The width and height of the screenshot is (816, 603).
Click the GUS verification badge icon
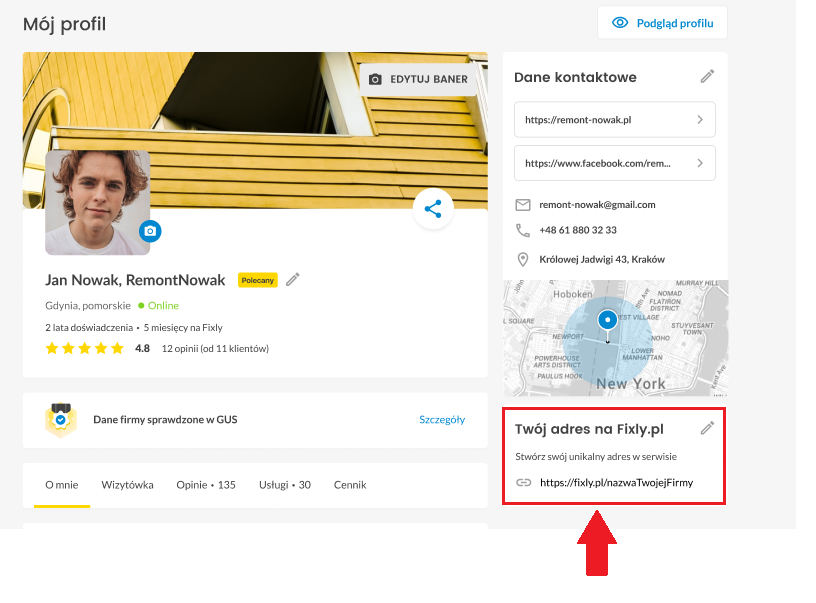pyautogui.click(x=61, y=420)
